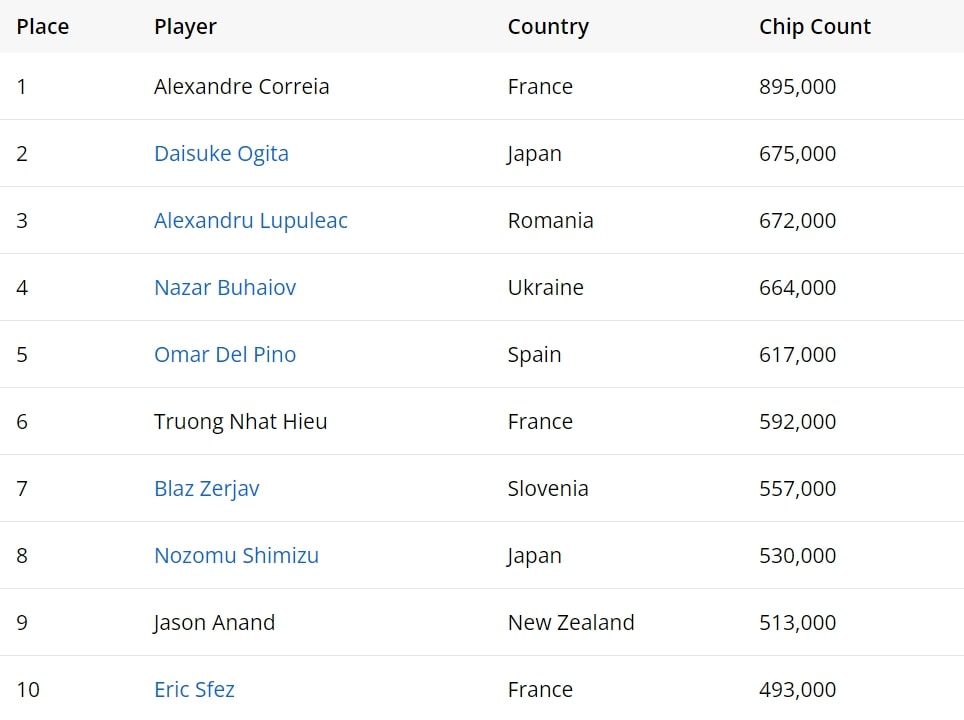The width and height of the screenshot is (964, 720).
Task: Click the Place column header
Action: coord(43,27)
